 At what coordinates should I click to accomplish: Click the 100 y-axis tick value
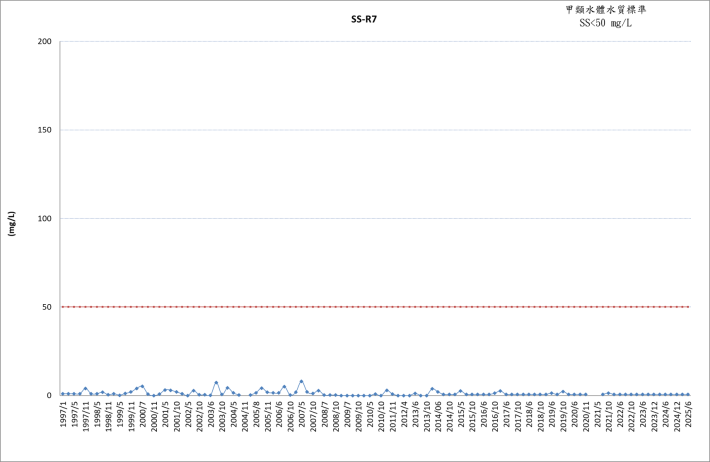pyautogui.click(x=44, y=218)
